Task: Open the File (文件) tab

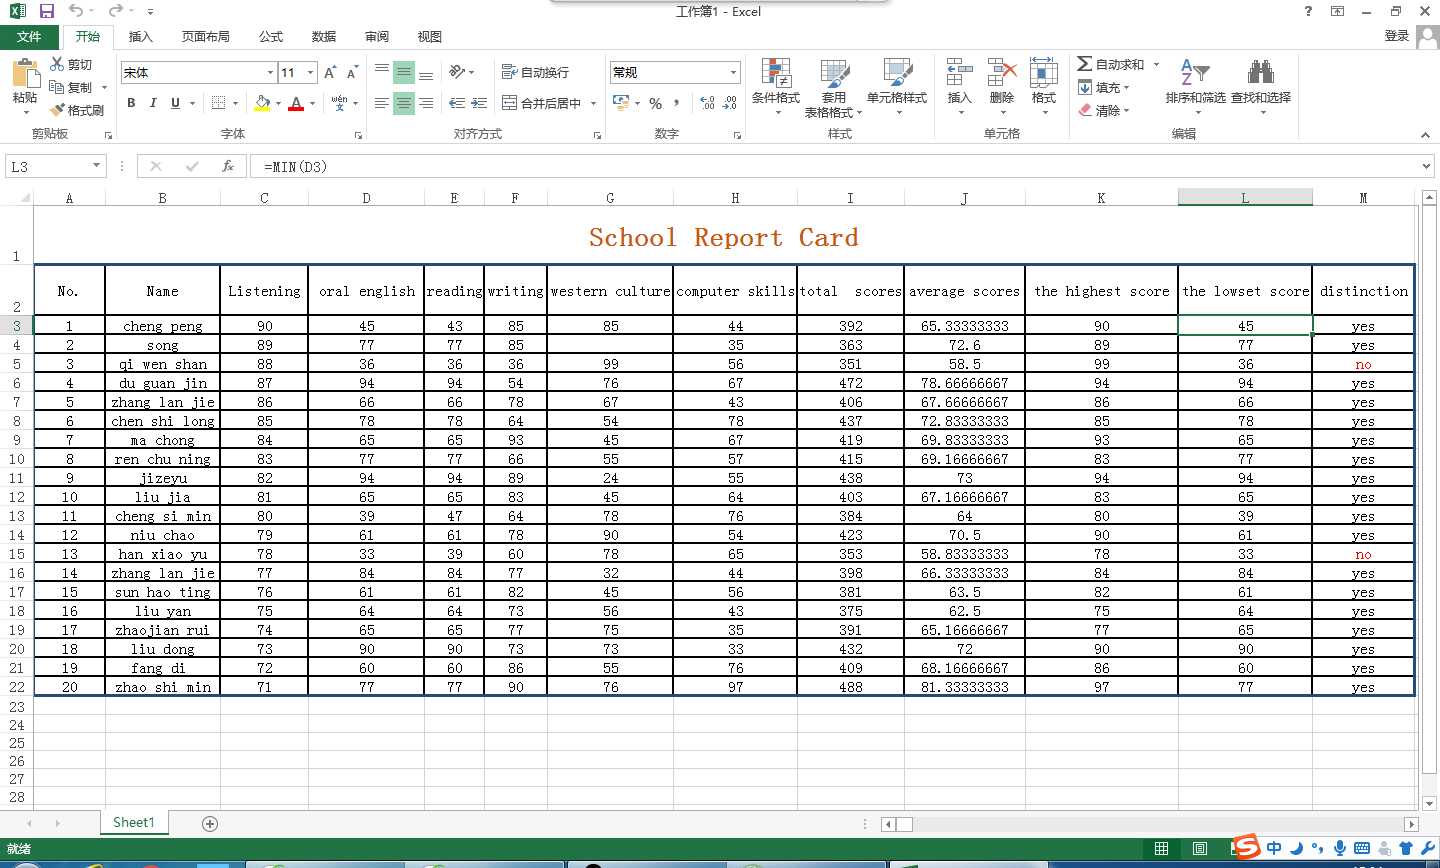Action: pyautogui.click(x=29, y=36)
